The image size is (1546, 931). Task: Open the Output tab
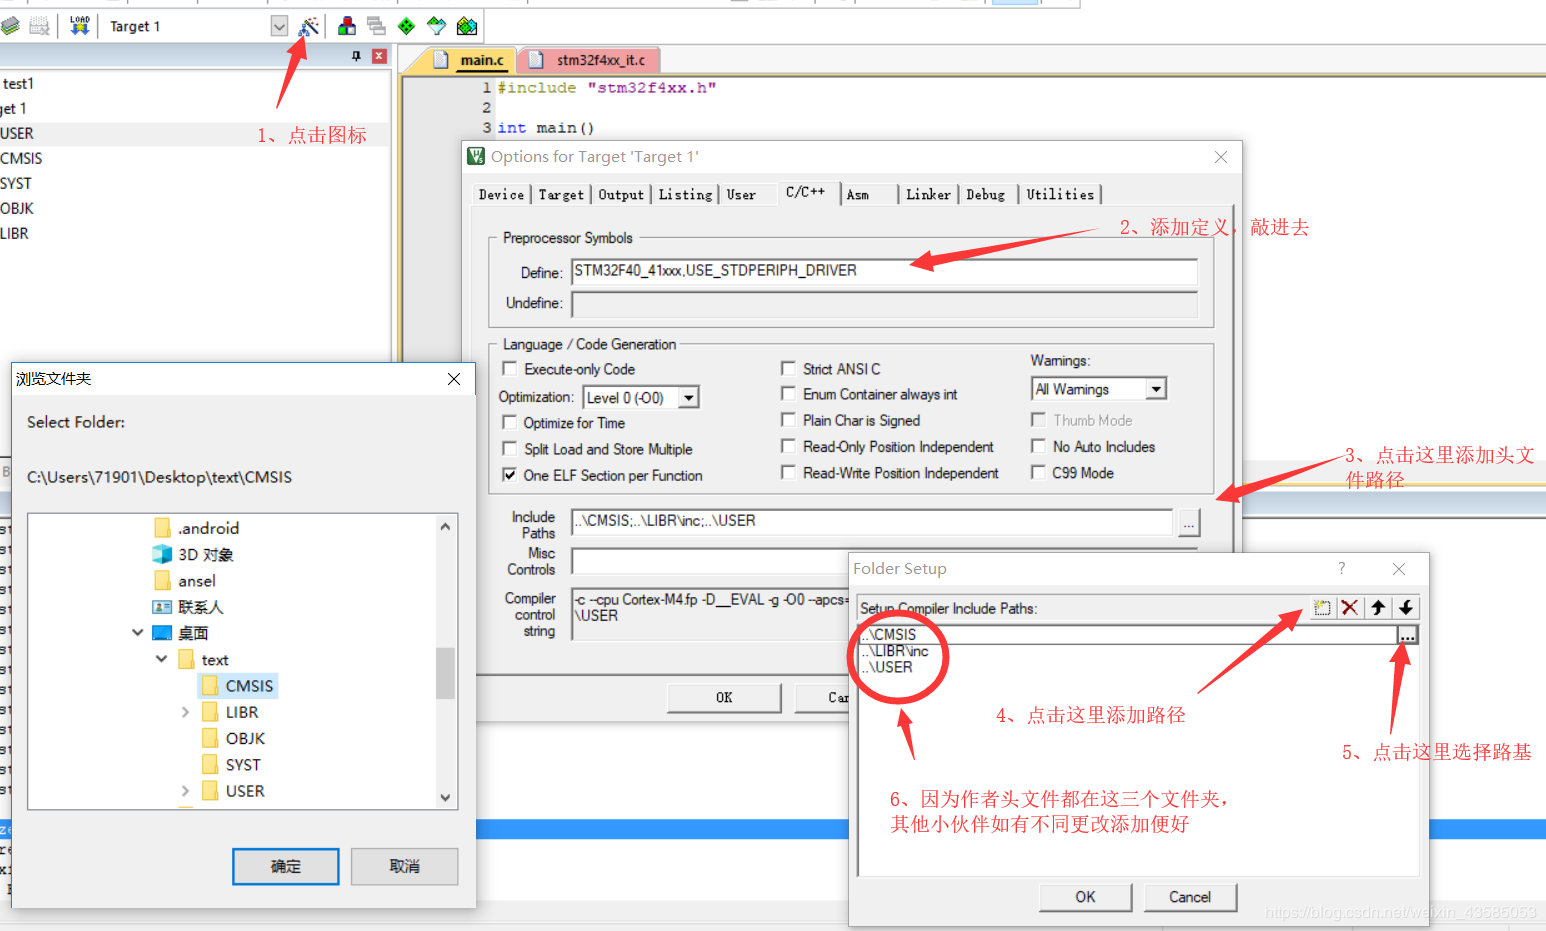[621, 195]
